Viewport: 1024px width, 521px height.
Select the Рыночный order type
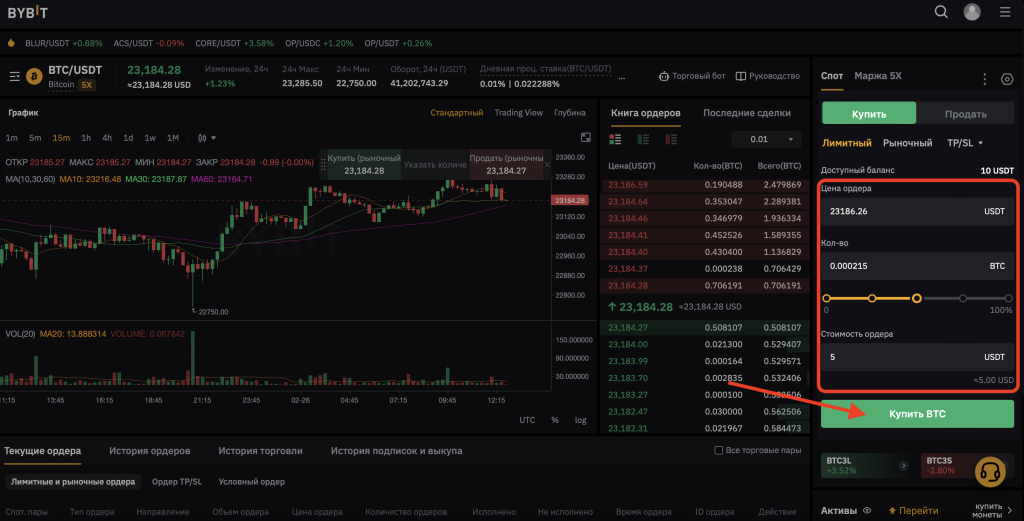click(908, 143)
